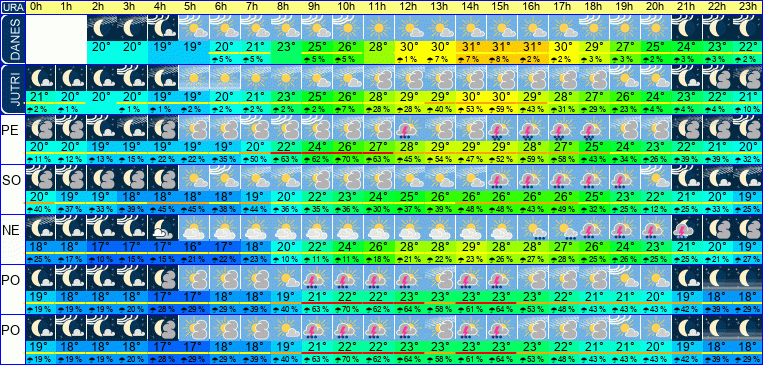The image size is (763, 365).
Task: Switch to the JUTRI forecast tab
Action: pos(12,90)
